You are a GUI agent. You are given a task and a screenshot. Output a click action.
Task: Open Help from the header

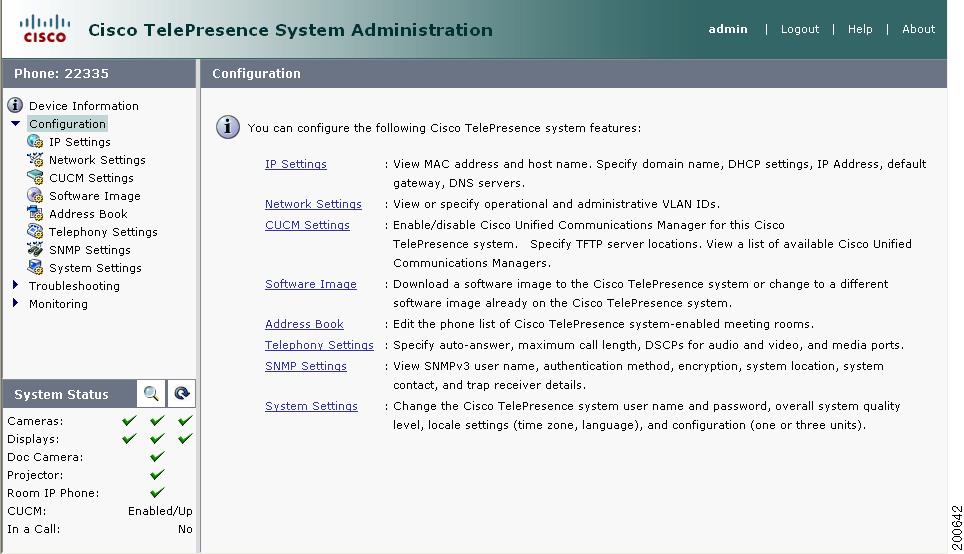(x=860, y=29)
